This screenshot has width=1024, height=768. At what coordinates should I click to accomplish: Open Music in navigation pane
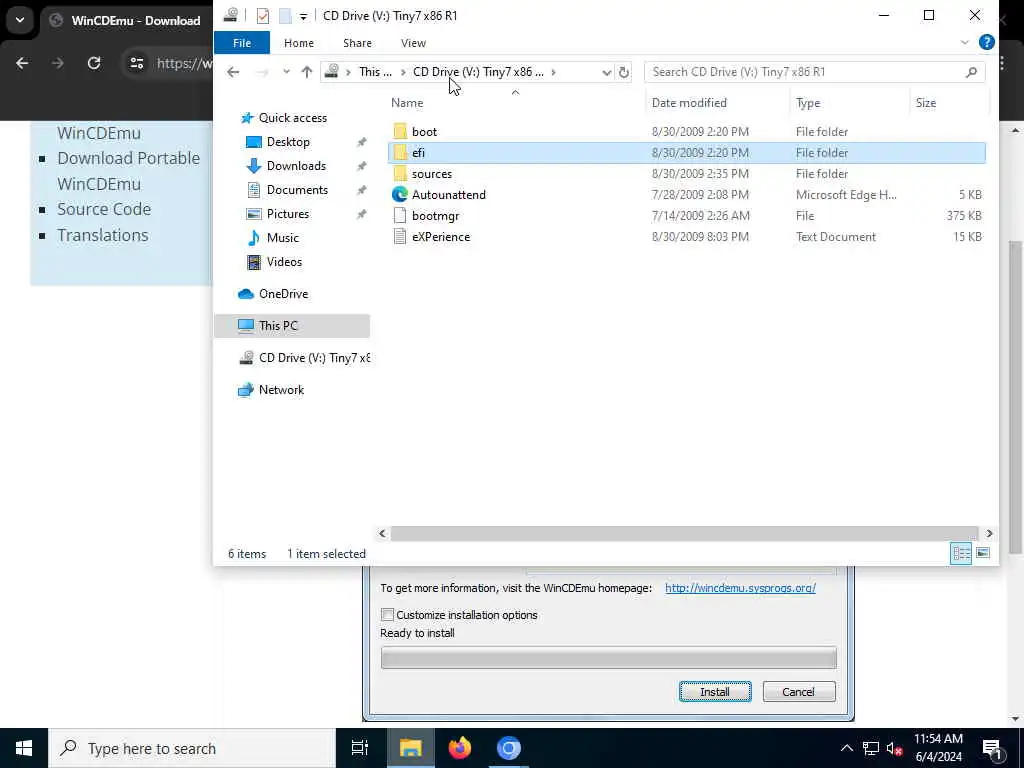[x=282, y=238]
